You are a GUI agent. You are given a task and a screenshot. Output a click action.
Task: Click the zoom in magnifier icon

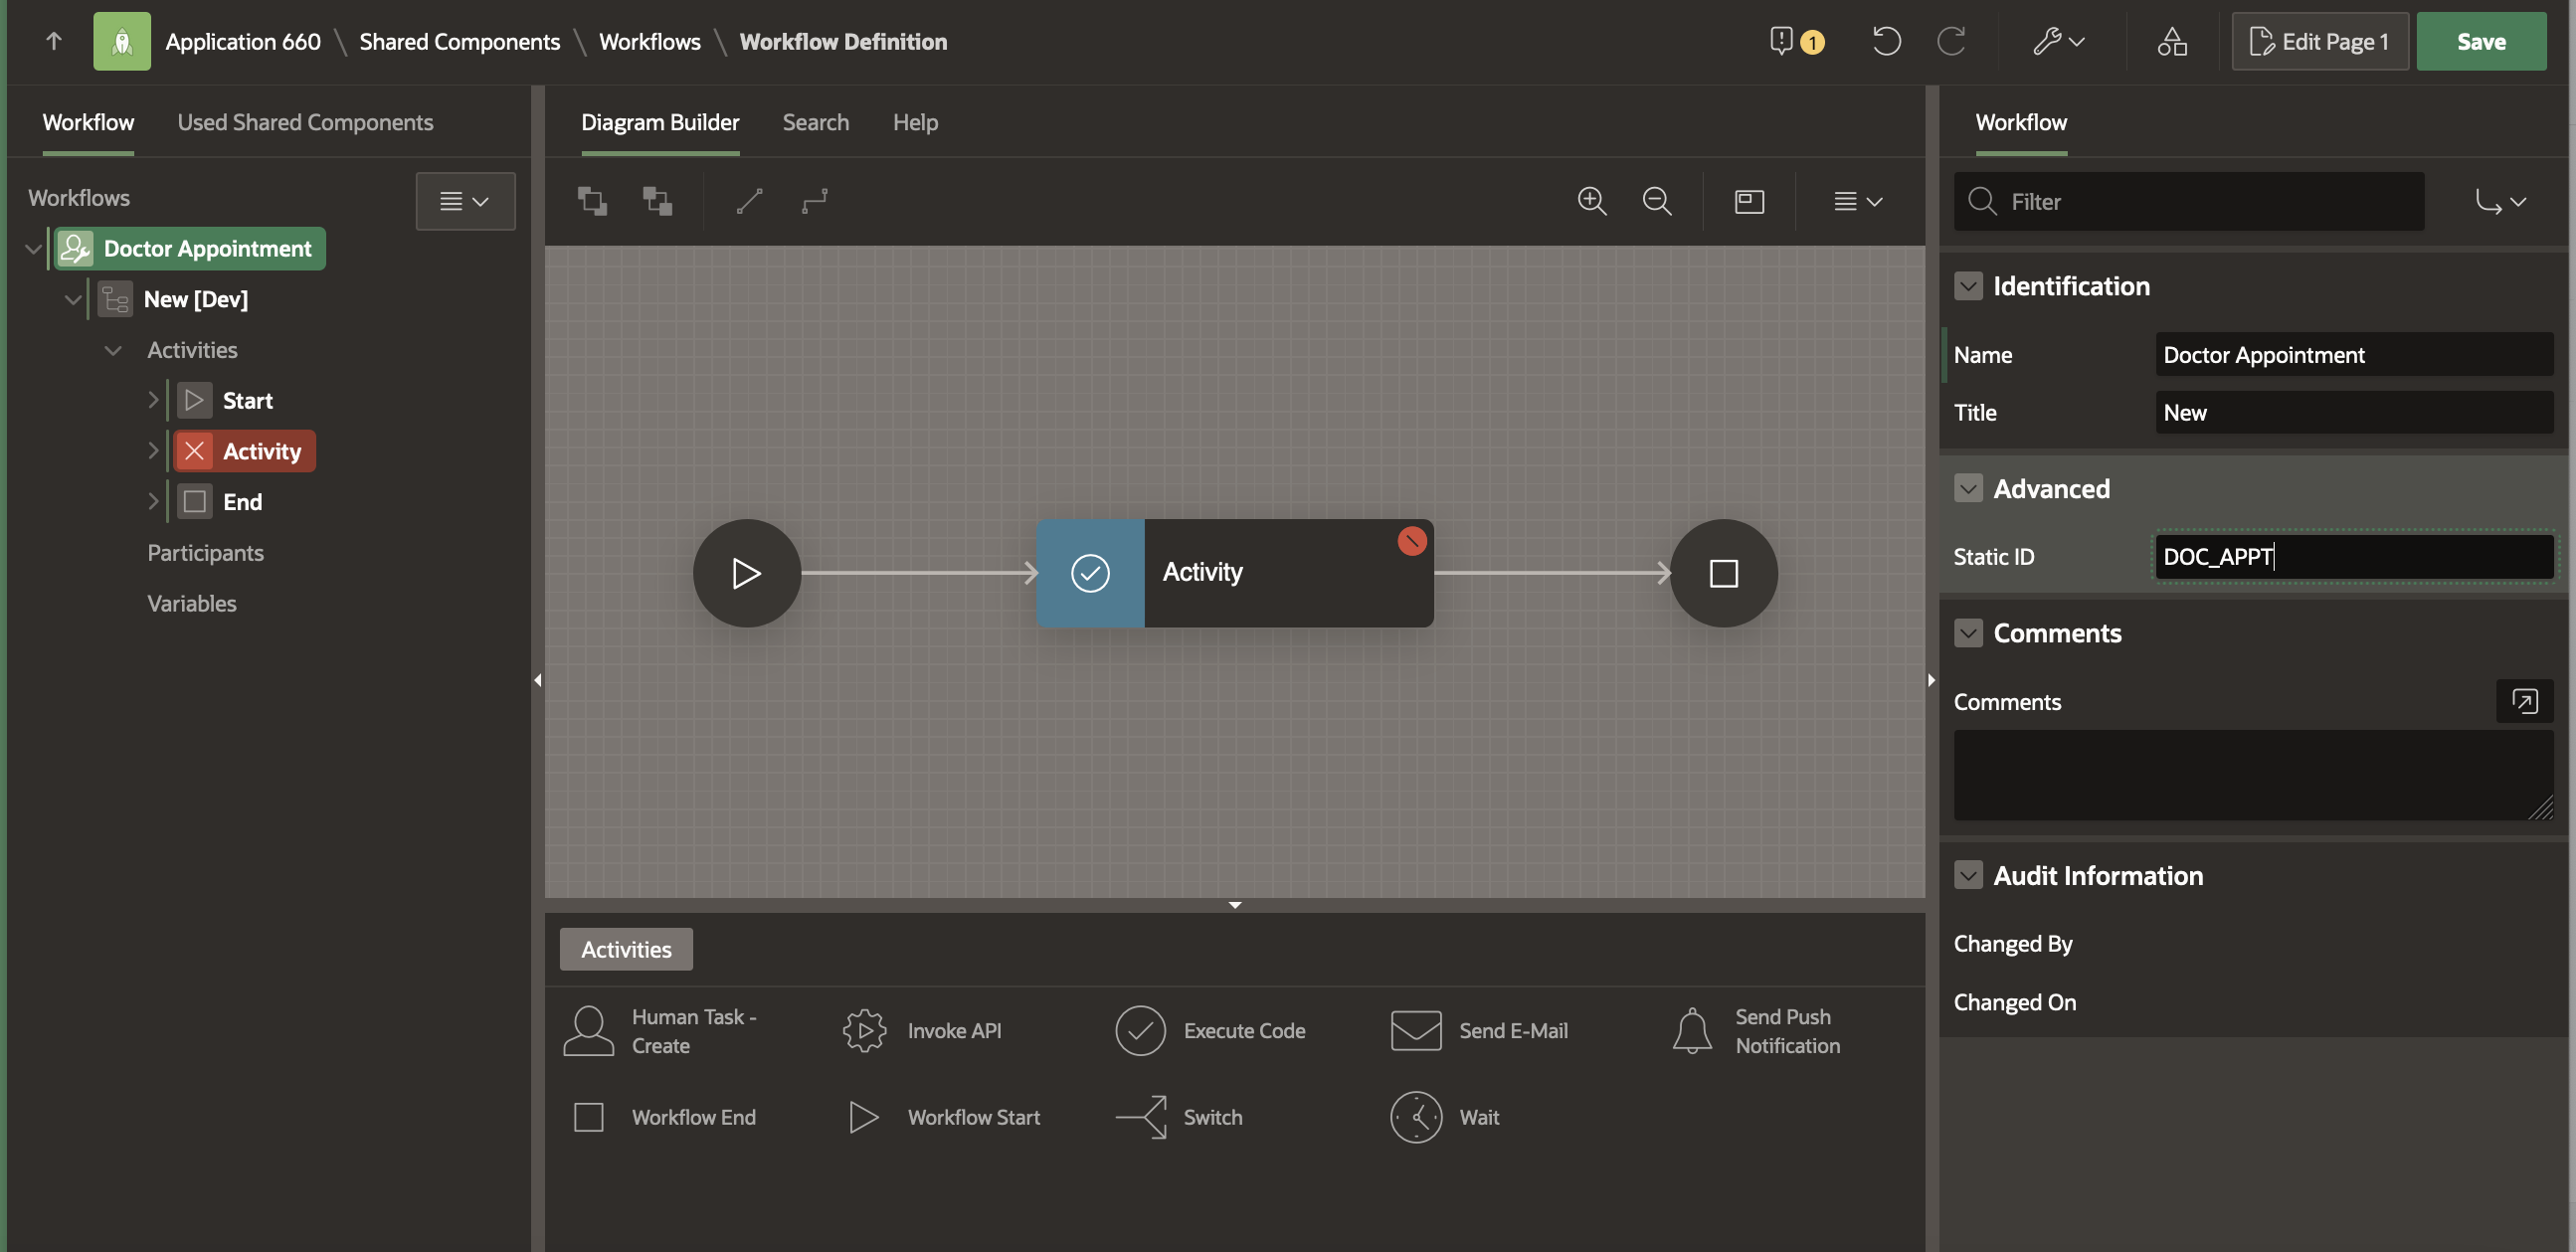click(x=1591, y=201)
